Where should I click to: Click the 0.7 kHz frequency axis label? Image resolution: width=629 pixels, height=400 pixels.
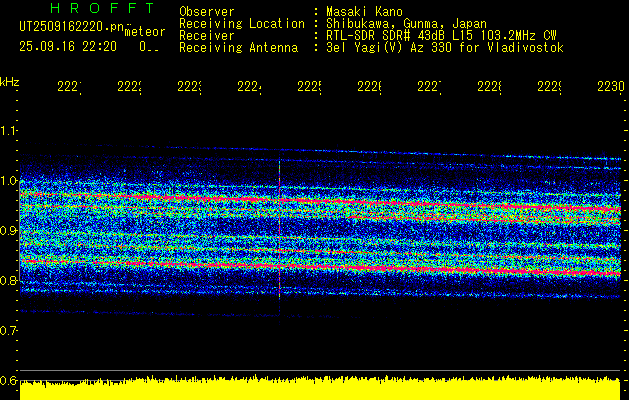pyautogui.click(x=9, y=331)
